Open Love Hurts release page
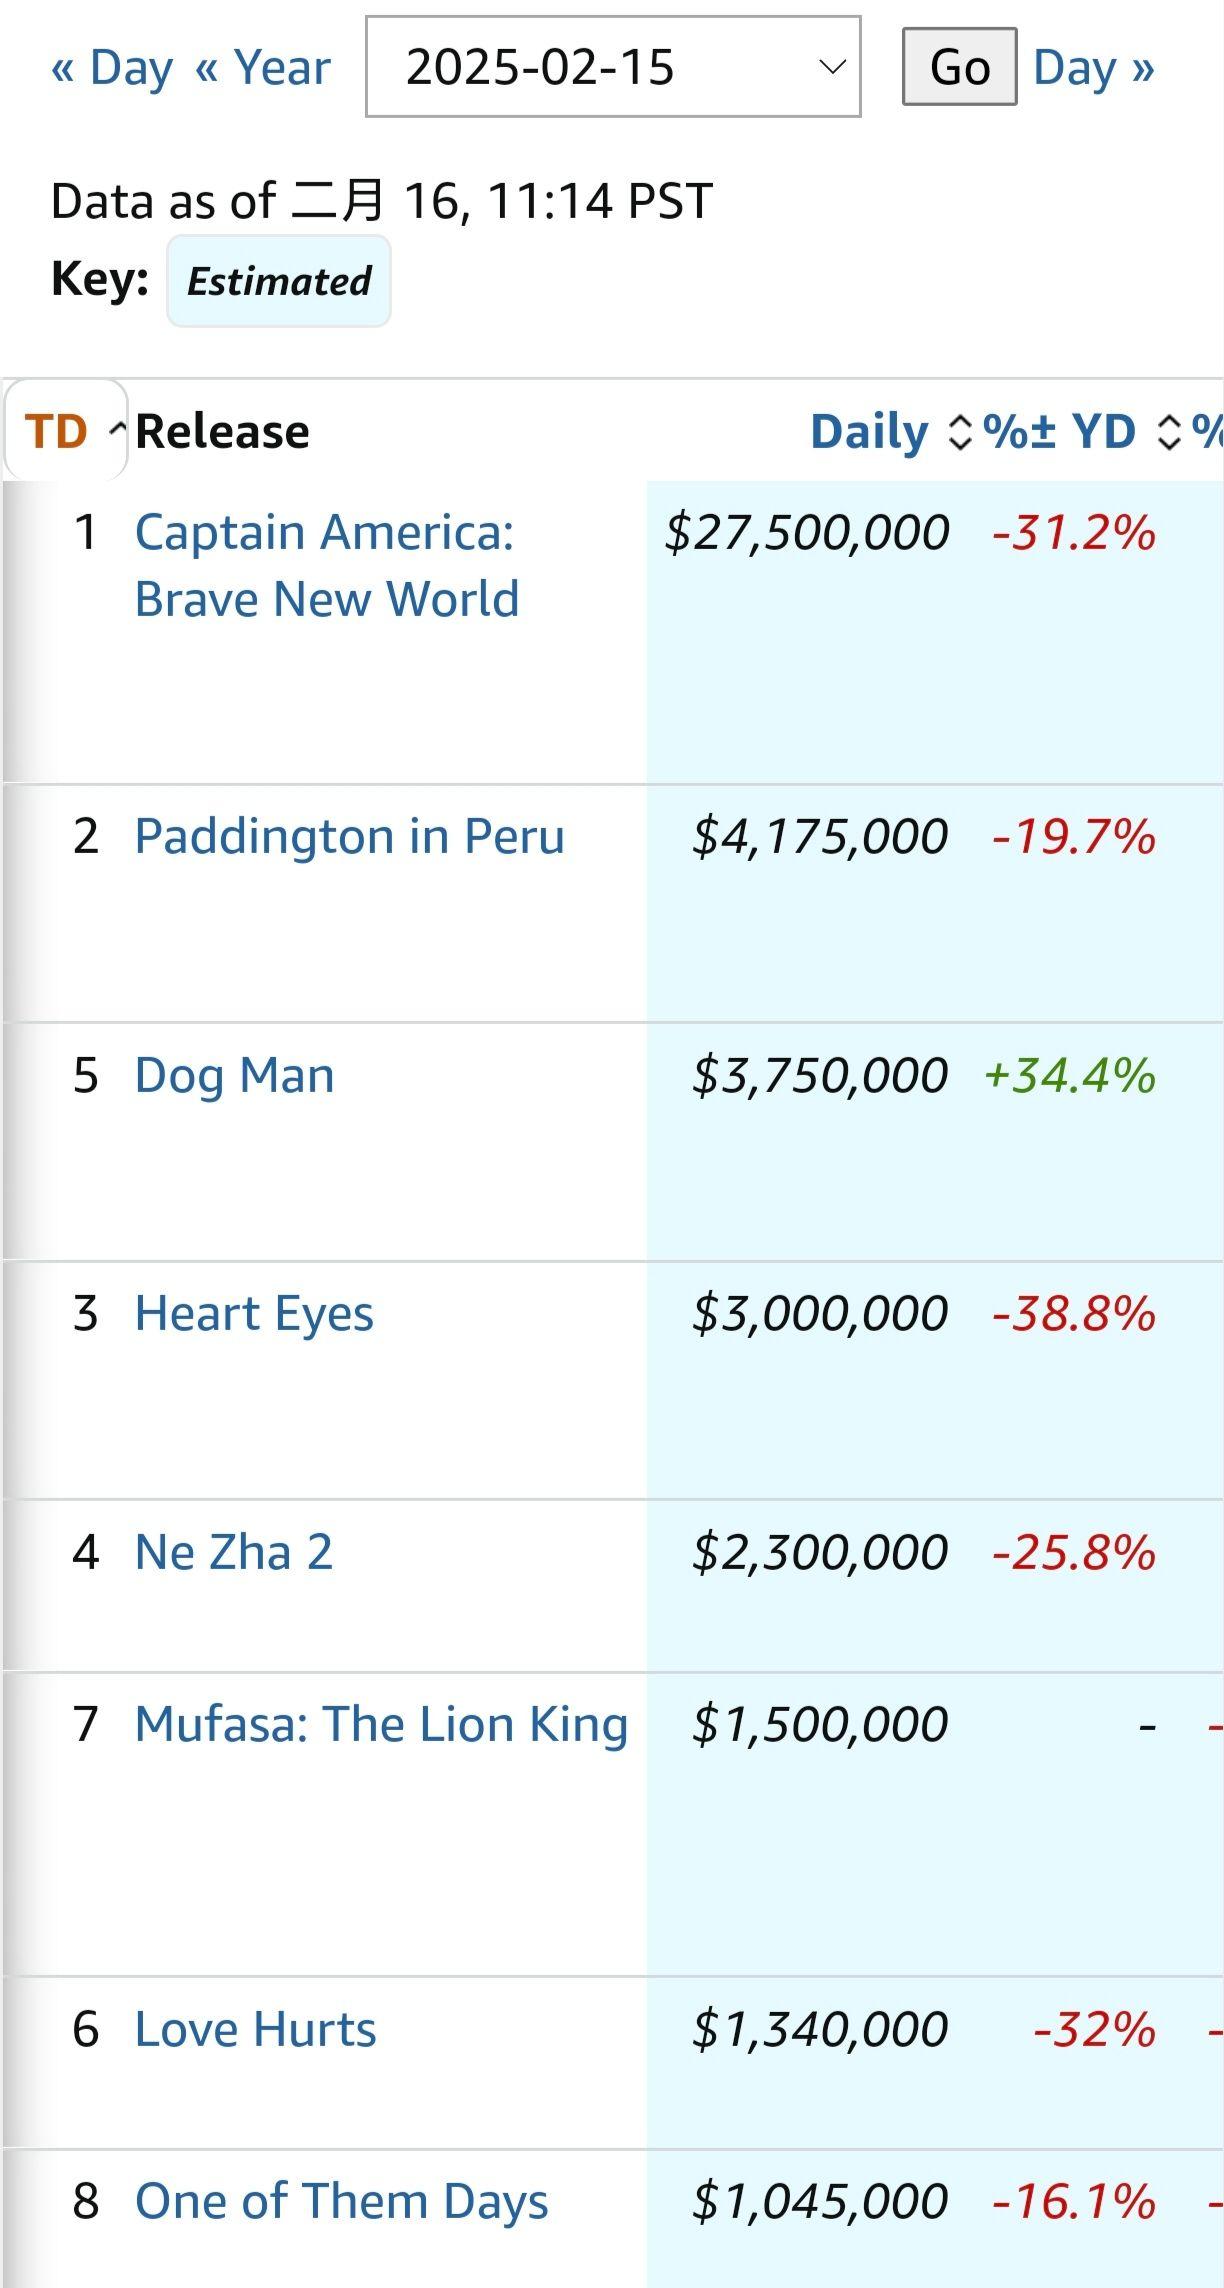Viewport: 1224px width, 2288px height. (x=256, y=2029)
